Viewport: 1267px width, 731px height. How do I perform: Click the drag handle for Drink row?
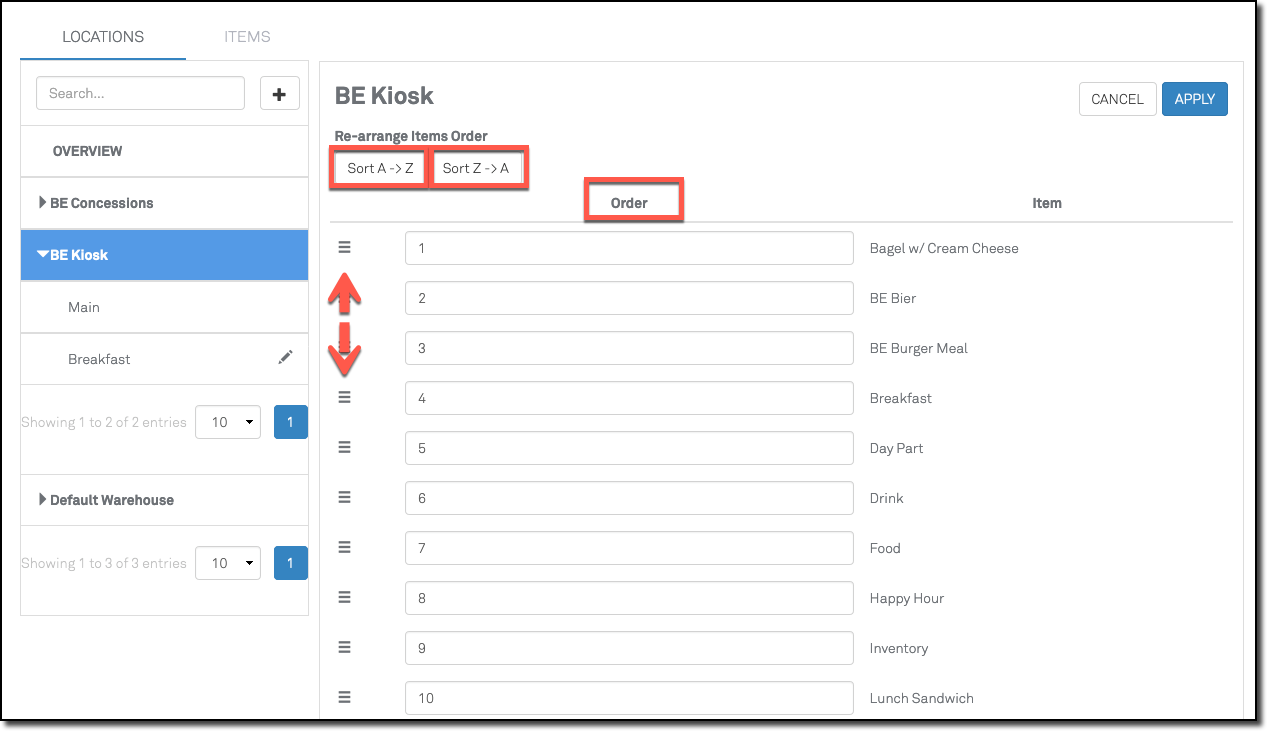[x=345, y=497]
